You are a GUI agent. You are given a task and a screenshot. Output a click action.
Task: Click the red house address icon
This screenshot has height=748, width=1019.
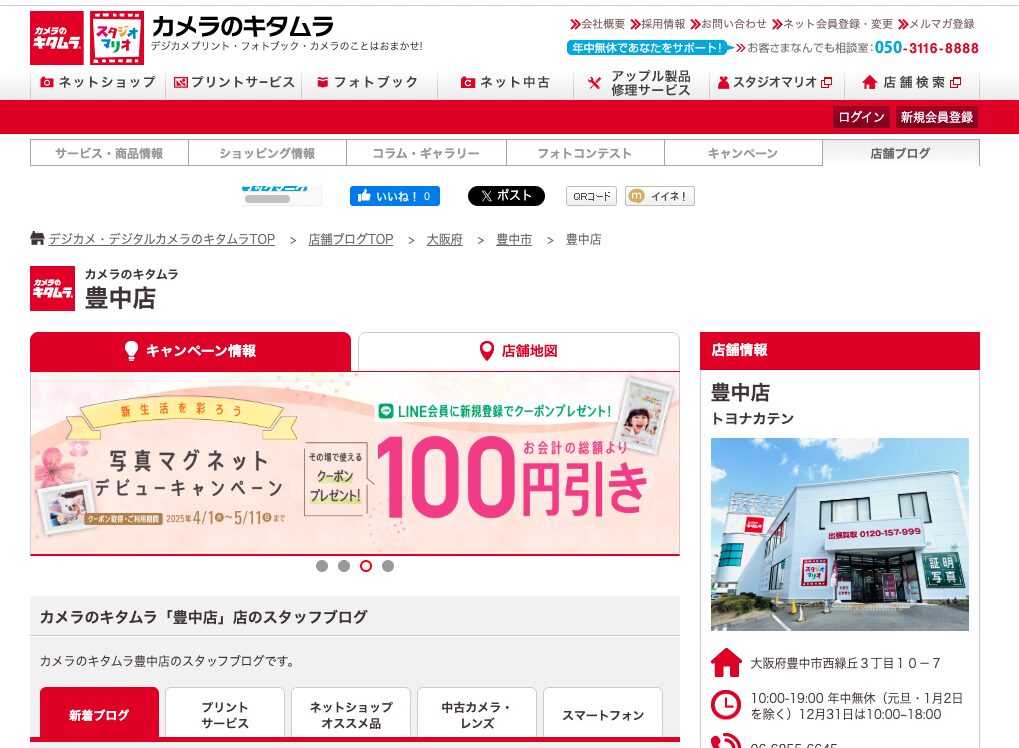(x=727, y=663)
